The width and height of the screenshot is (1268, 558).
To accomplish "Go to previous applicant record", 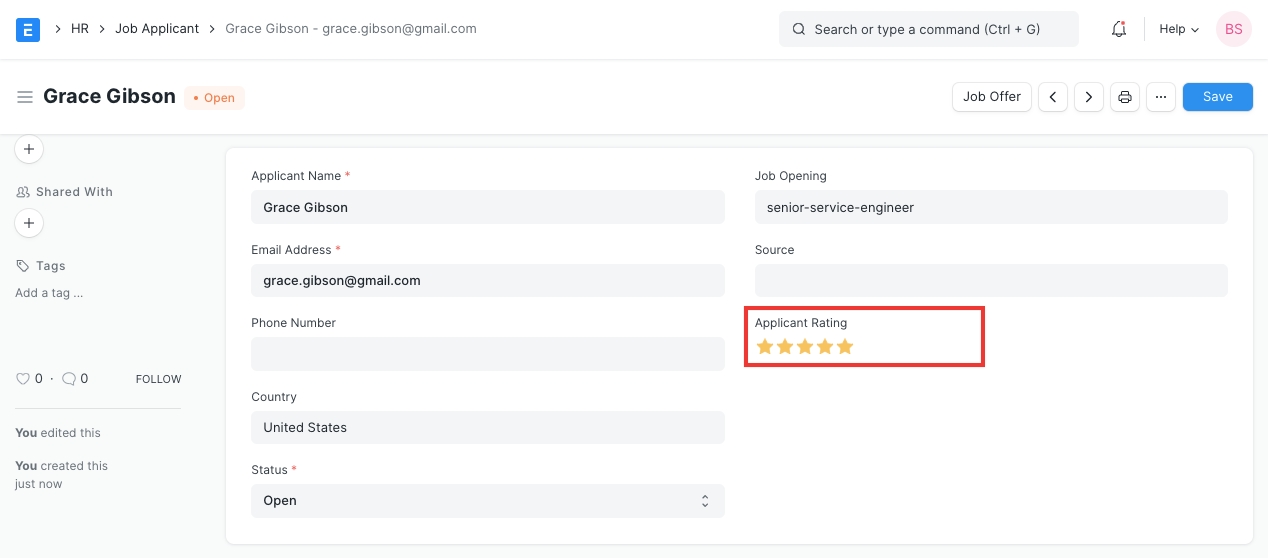I will click(1052, 97).
